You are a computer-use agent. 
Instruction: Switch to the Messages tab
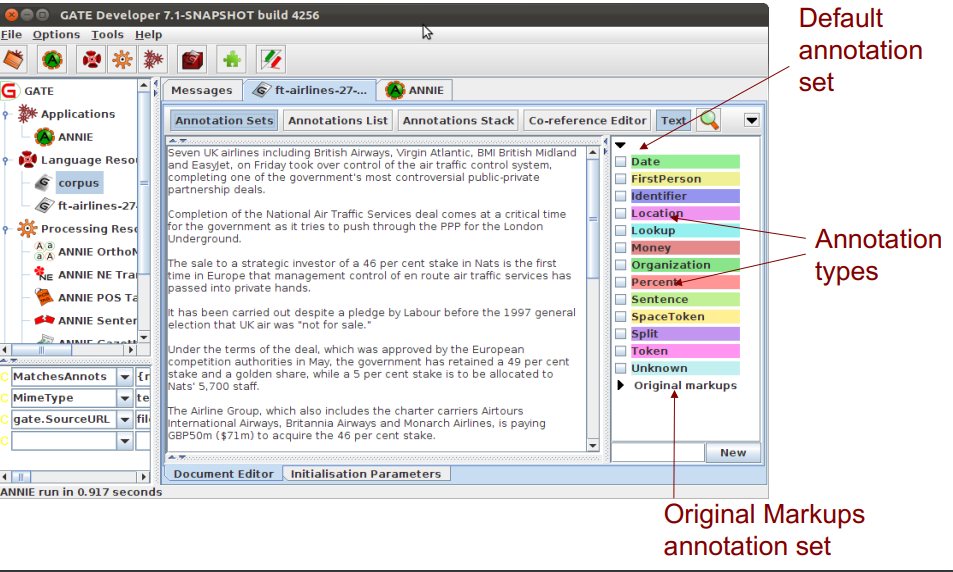[202, 91]
